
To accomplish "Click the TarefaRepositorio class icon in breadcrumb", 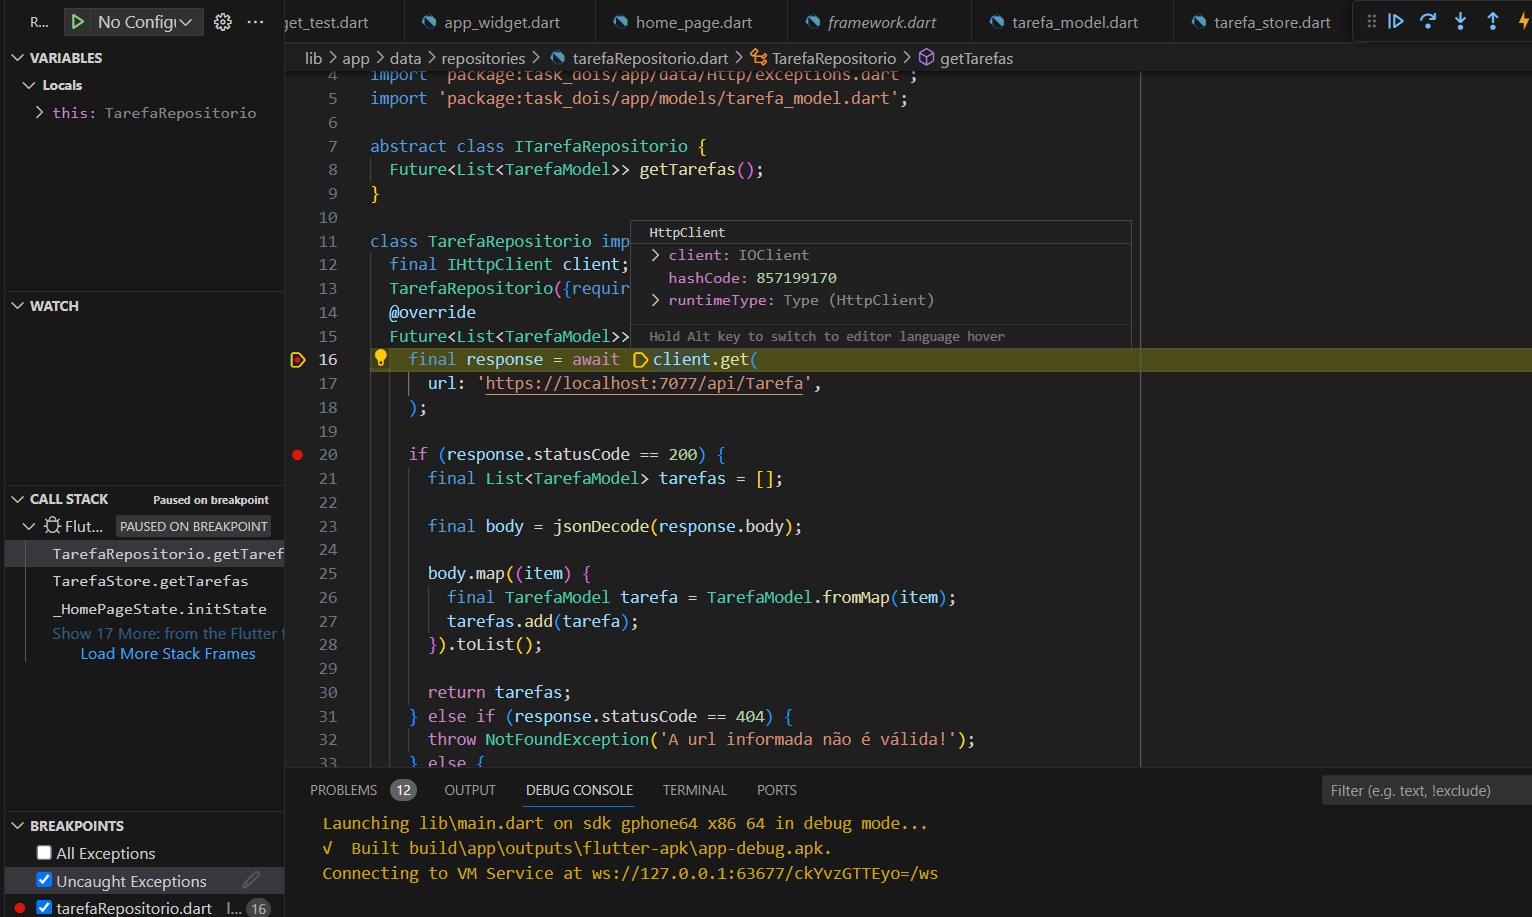I will (759, 58).
